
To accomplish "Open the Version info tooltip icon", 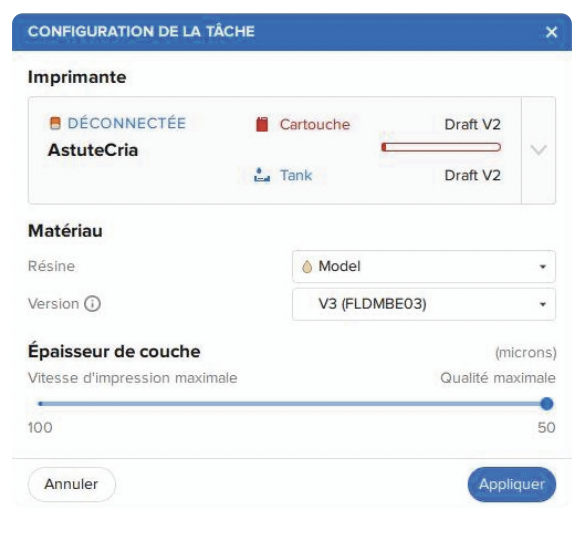I will pyautogui.click(x=92, y=304).
